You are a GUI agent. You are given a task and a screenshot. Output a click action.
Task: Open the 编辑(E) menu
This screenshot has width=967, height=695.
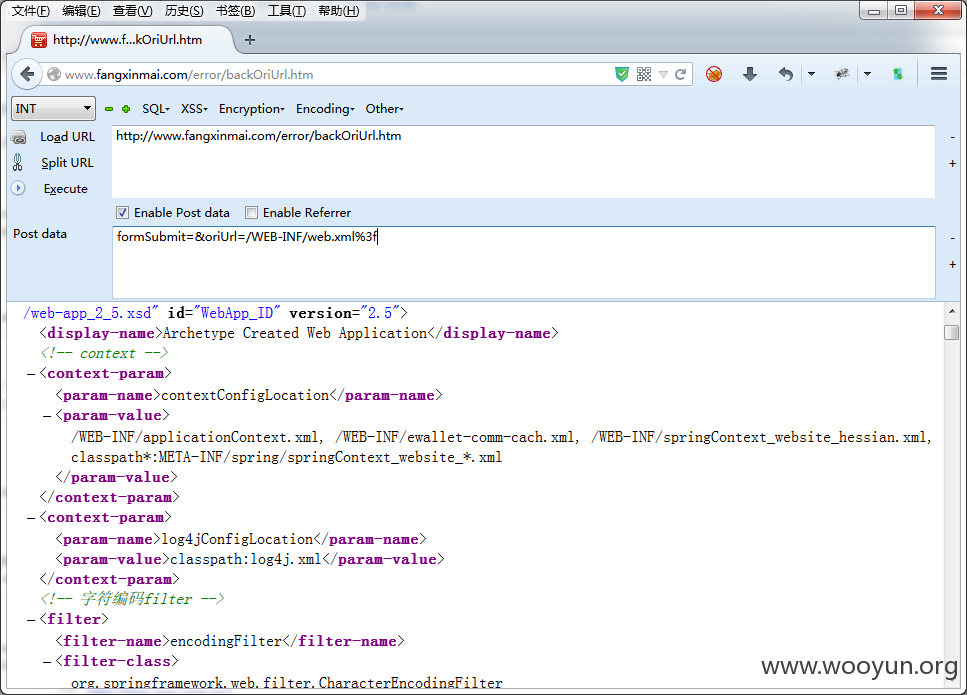coord(81,11)
